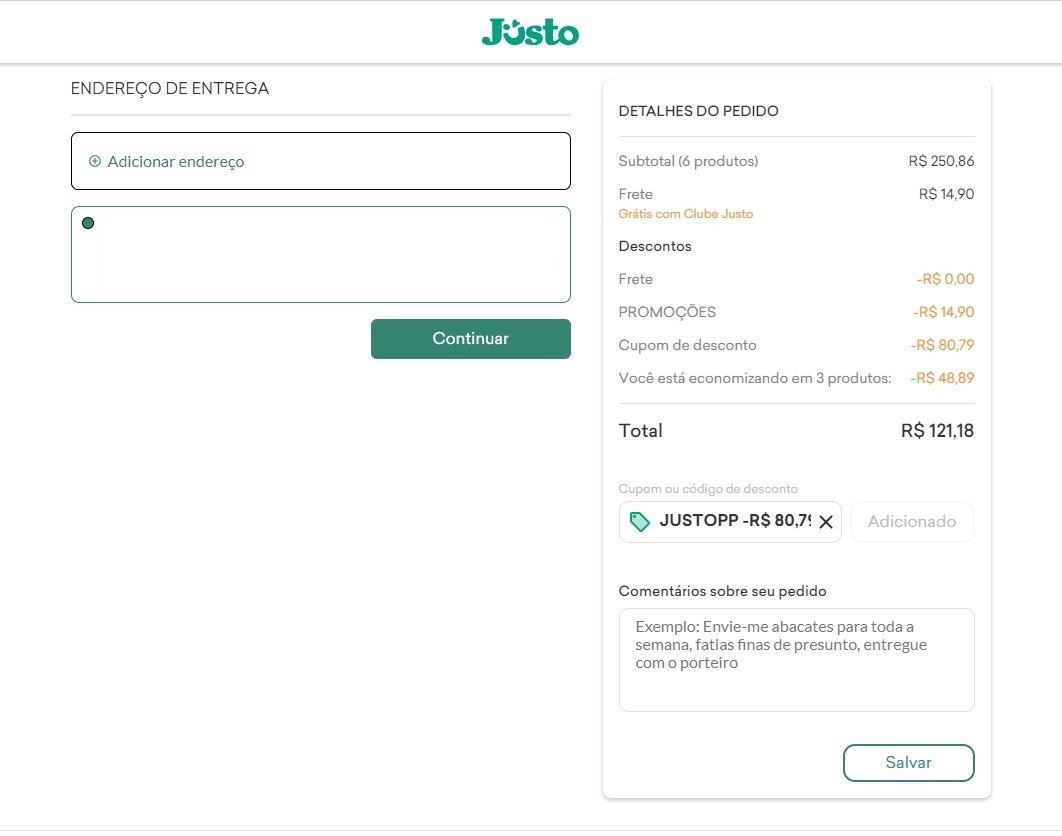This screenshot has height=836, width=1062.
Task: Click the Cupom de desconto discount row
Action: (796, 345)
